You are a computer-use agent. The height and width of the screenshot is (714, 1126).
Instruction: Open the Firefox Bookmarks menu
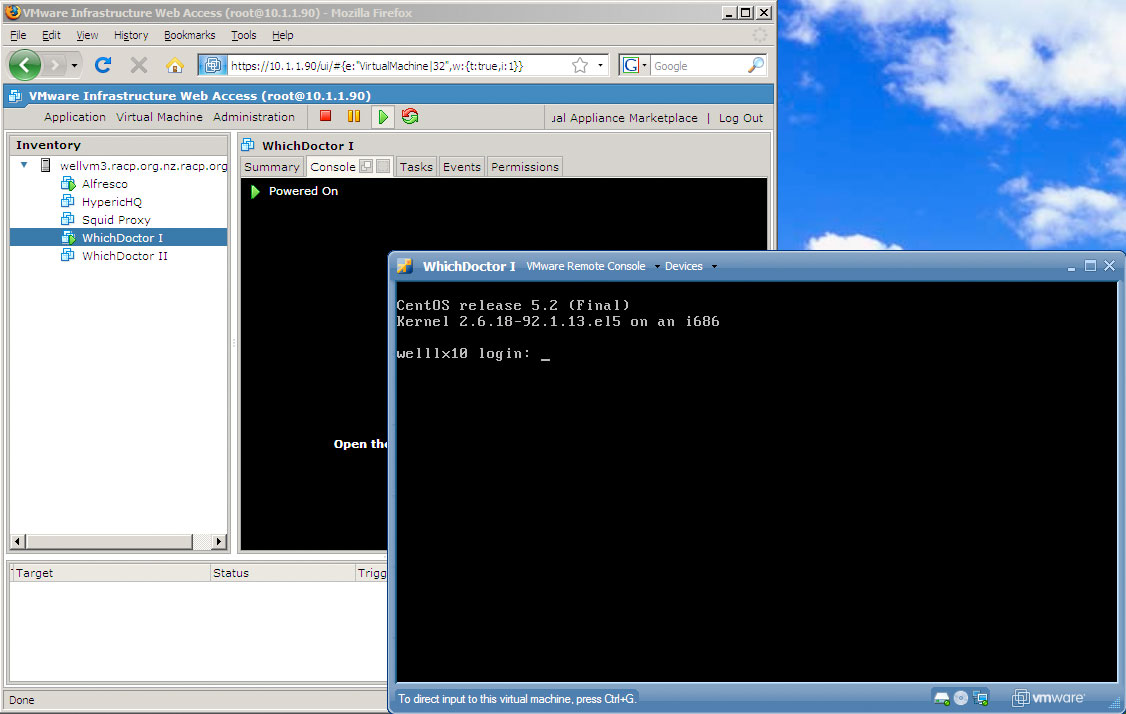[x=190, y=35]
